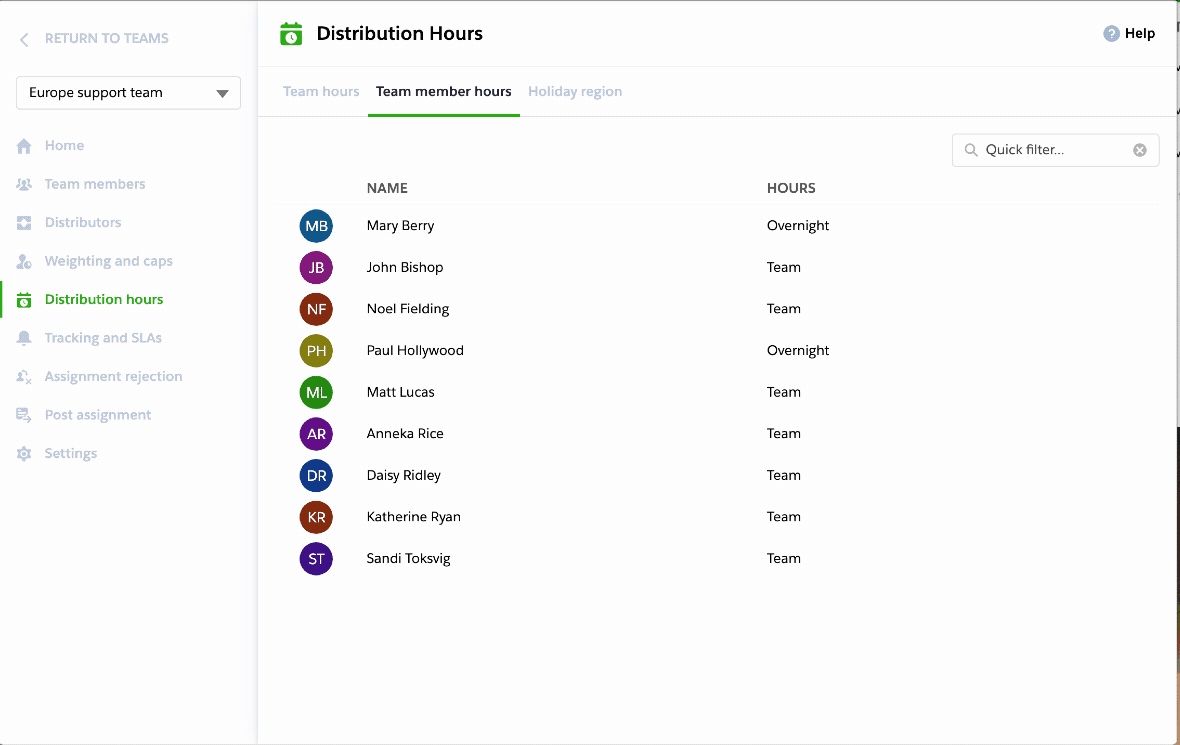Image resolution: width=1180 pixels, height=745 pixels.
Task: Open the Europe support team dropdown
Action: coord(128,93)
